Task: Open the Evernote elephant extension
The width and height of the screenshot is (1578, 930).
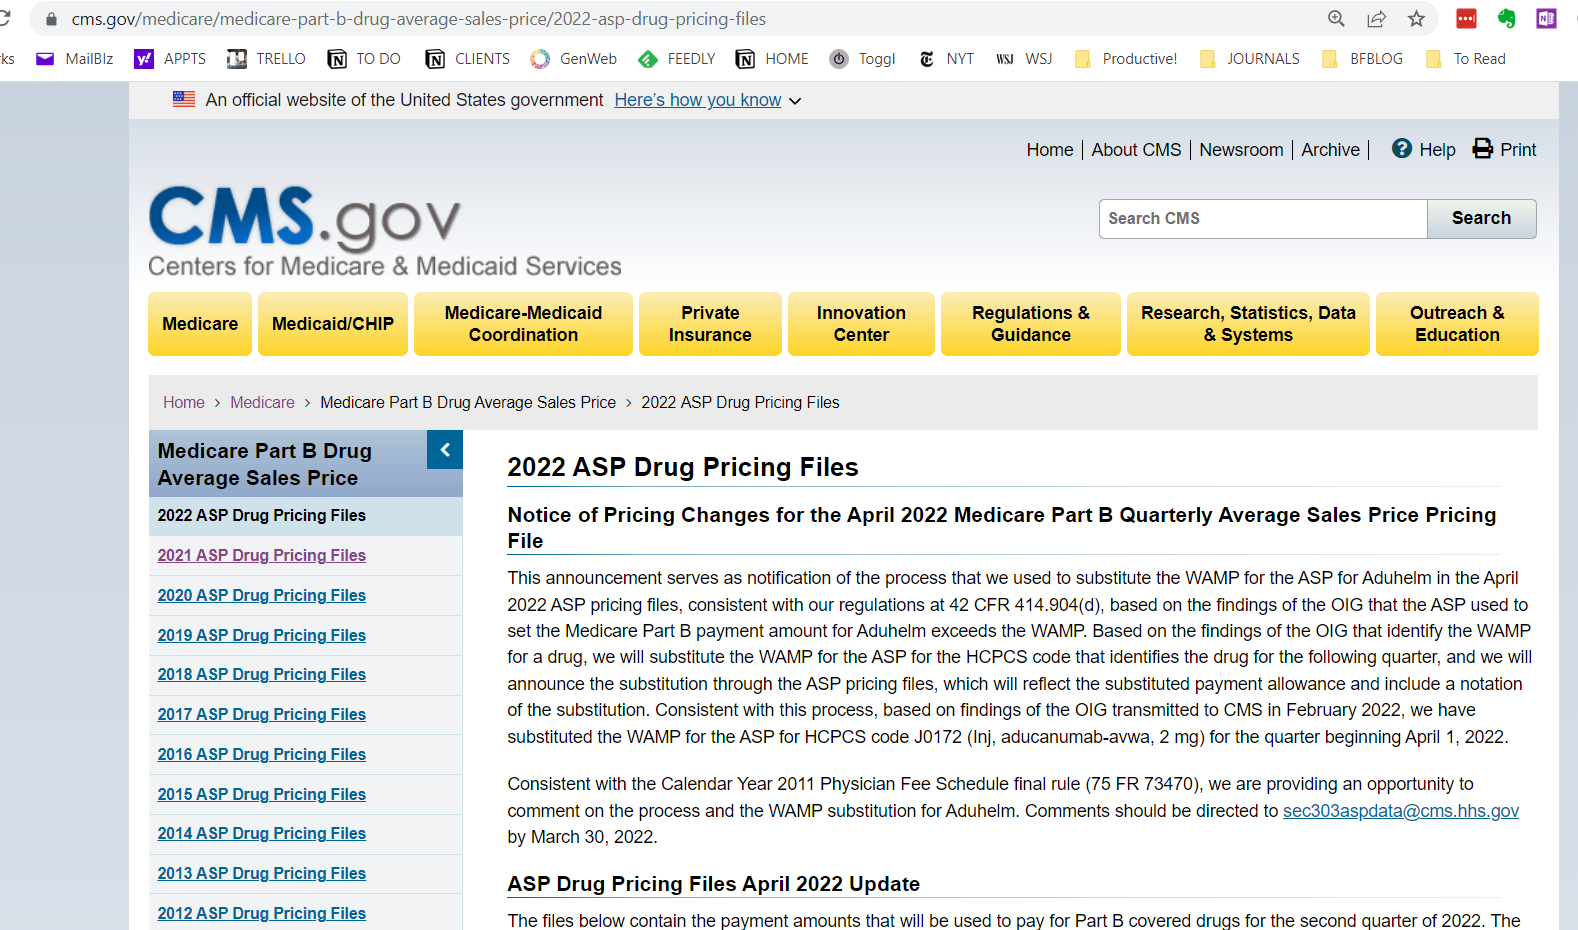Action: pos(1506,18)
